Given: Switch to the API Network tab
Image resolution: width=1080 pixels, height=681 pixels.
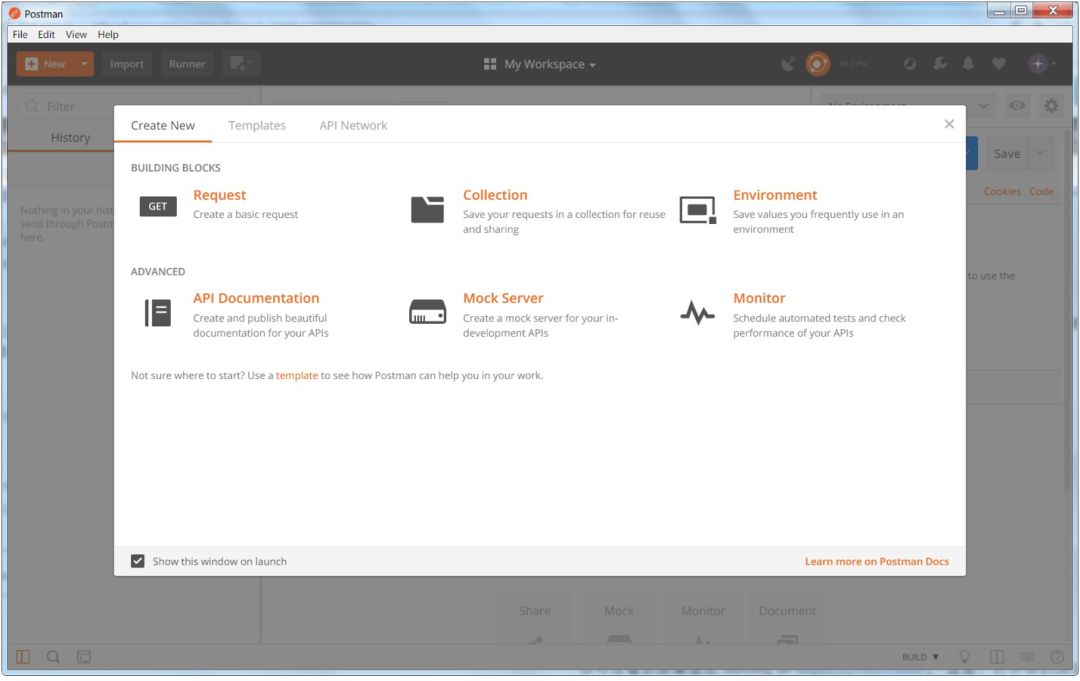Looking at the screenshot, I should coord(353,125).
